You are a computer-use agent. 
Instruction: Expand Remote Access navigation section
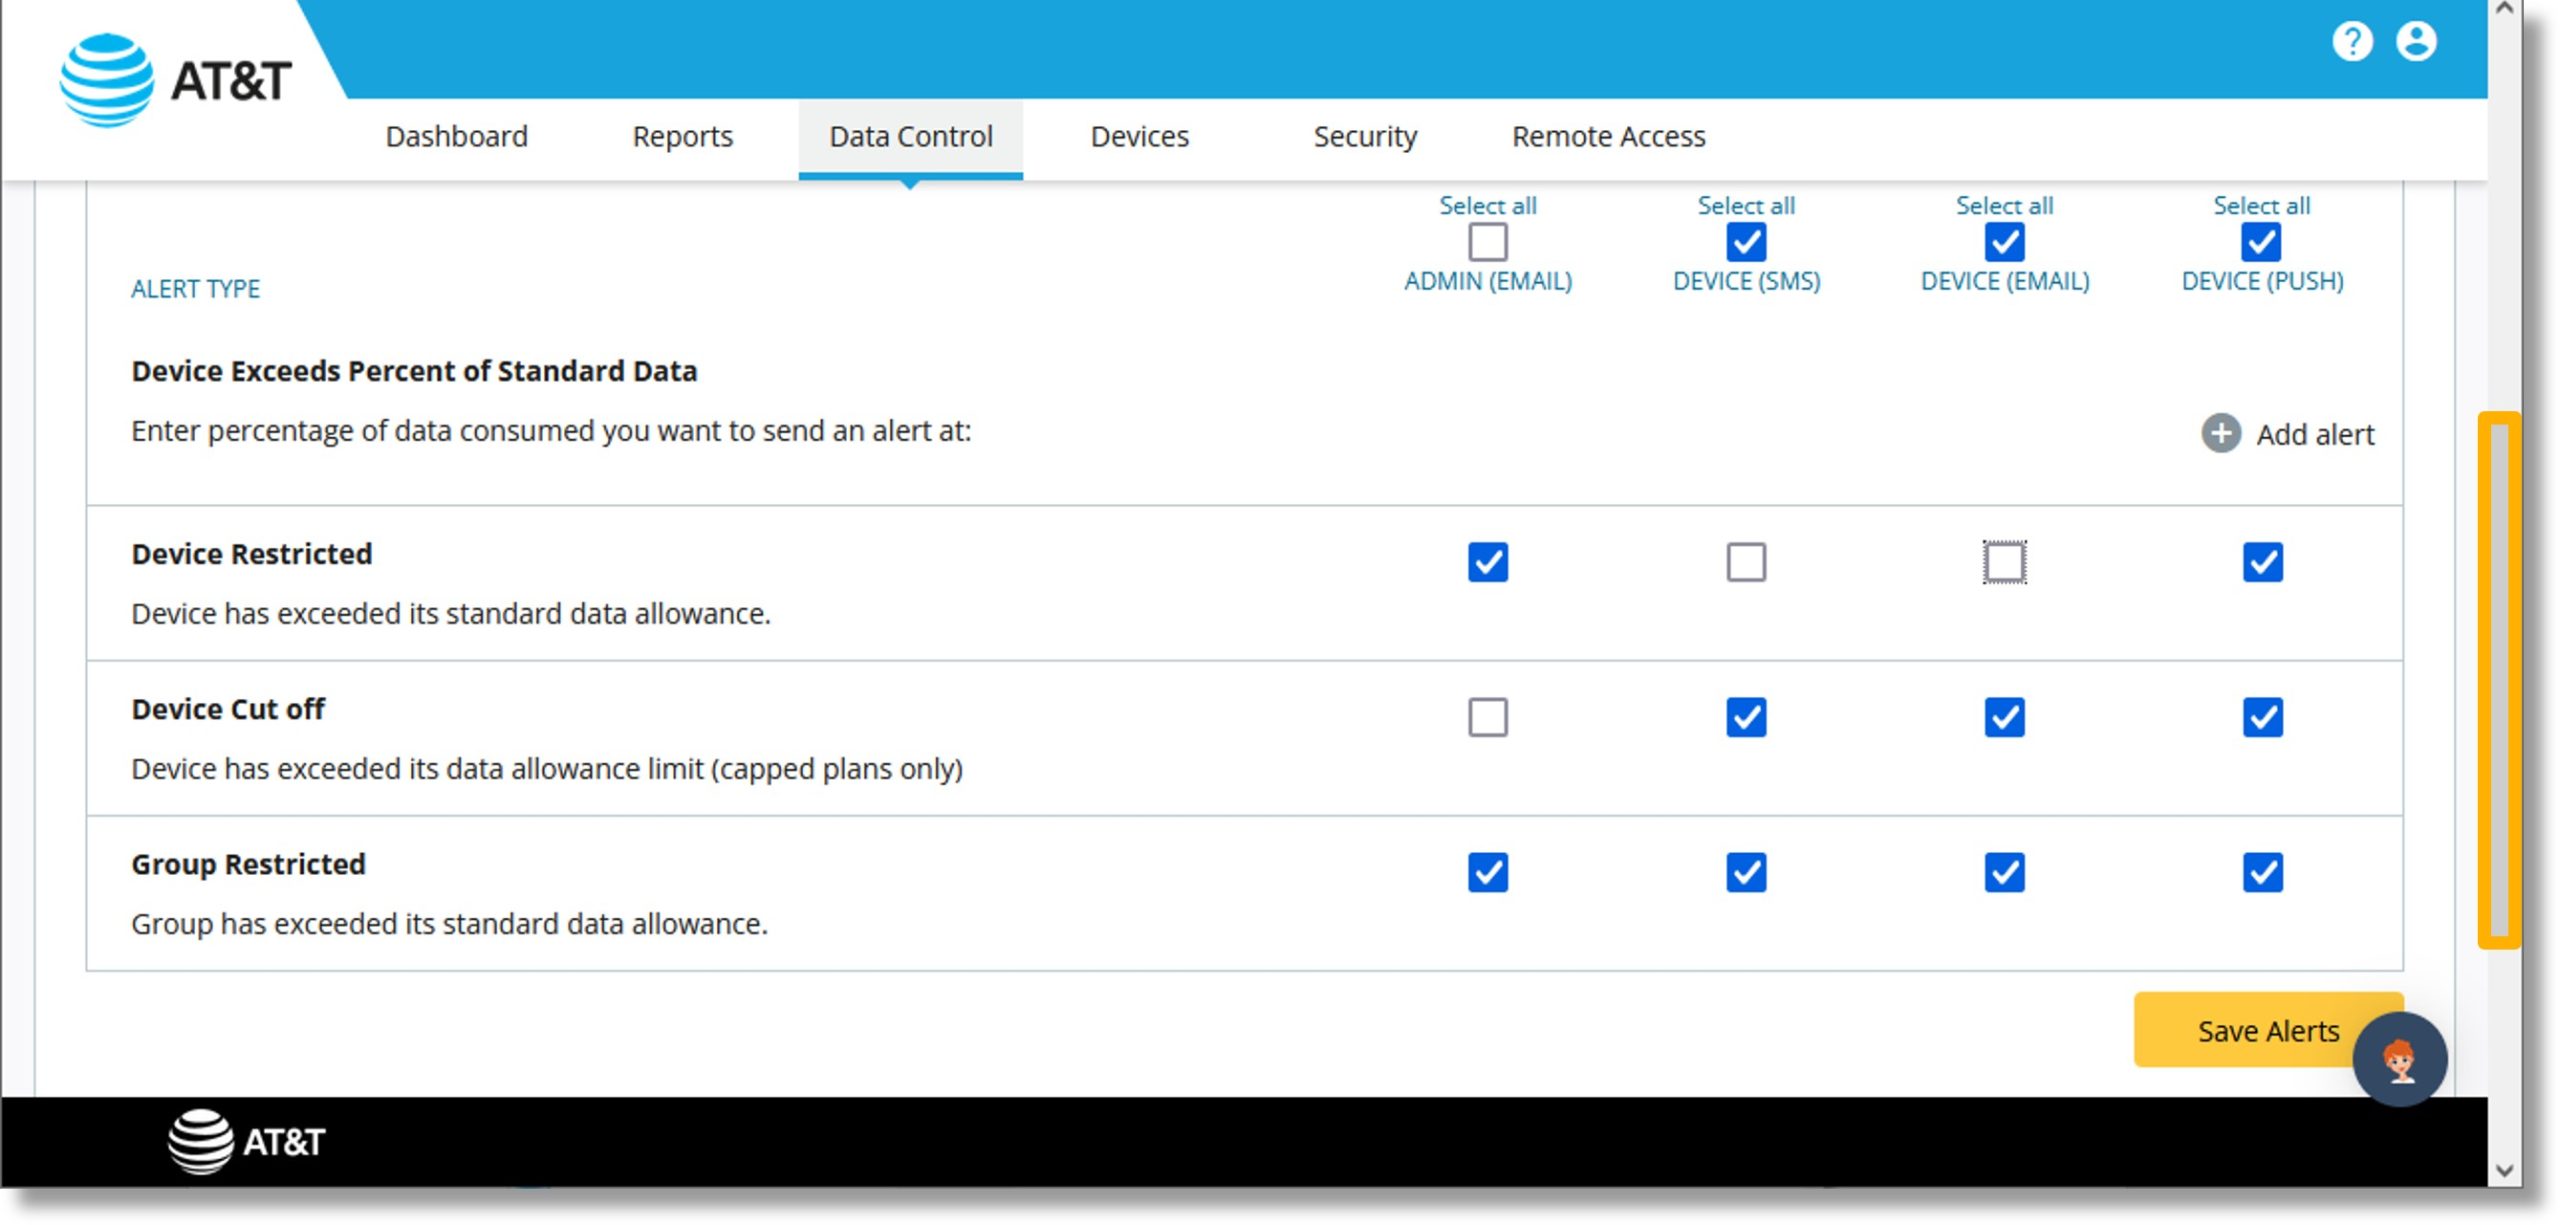pyautogui.click(x=1608, y=136)
